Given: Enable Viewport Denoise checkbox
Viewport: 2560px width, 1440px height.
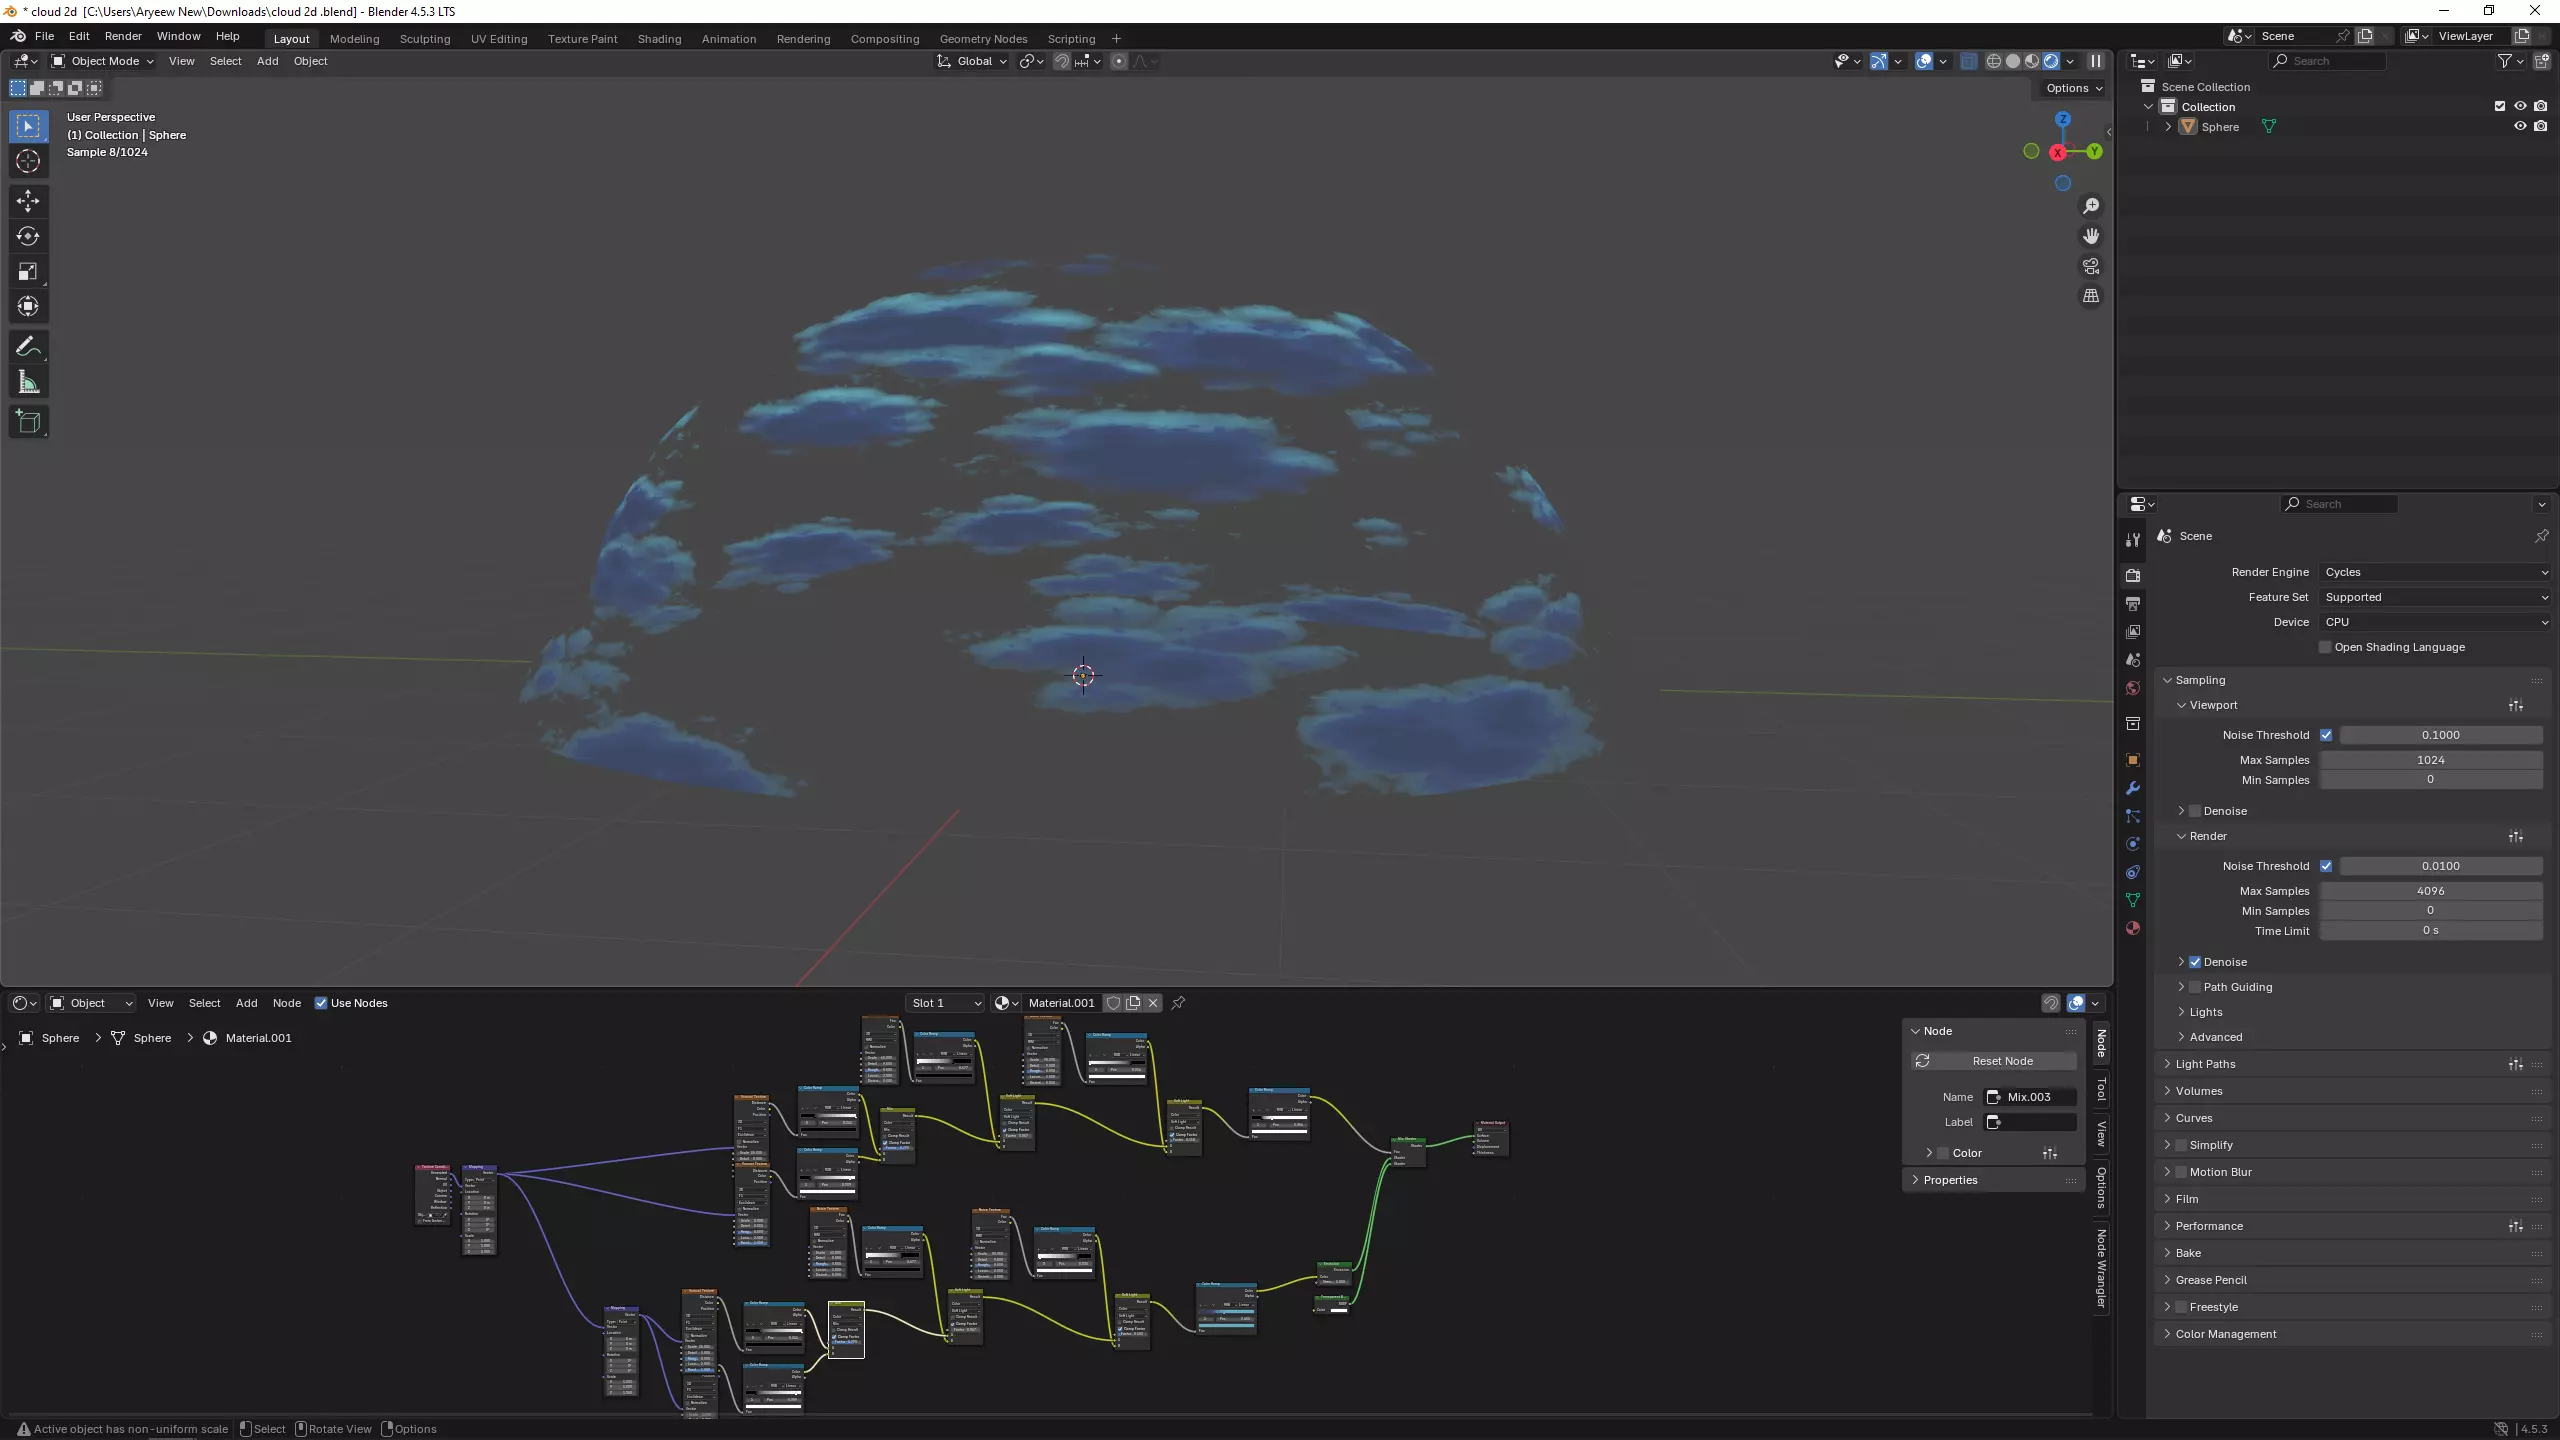Looking at the screenshot, I should pyautogui.click(x=2195, y=811).
